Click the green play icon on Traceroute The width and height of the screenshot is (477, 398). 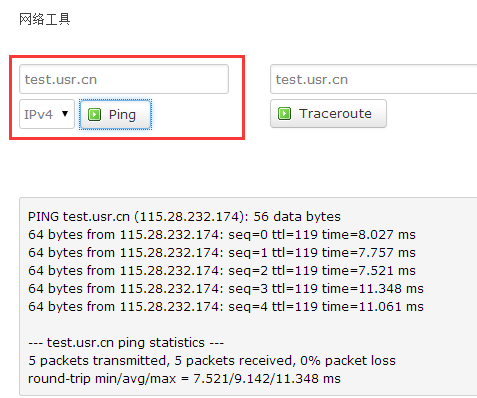tap(284, 114)
